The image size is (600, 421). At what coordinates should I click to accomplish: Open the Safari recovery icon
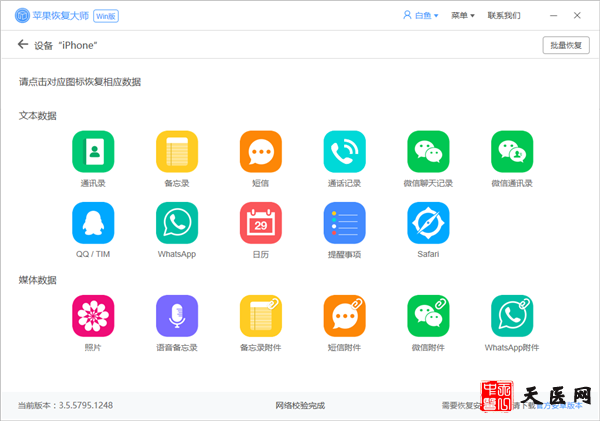[428, 223]
